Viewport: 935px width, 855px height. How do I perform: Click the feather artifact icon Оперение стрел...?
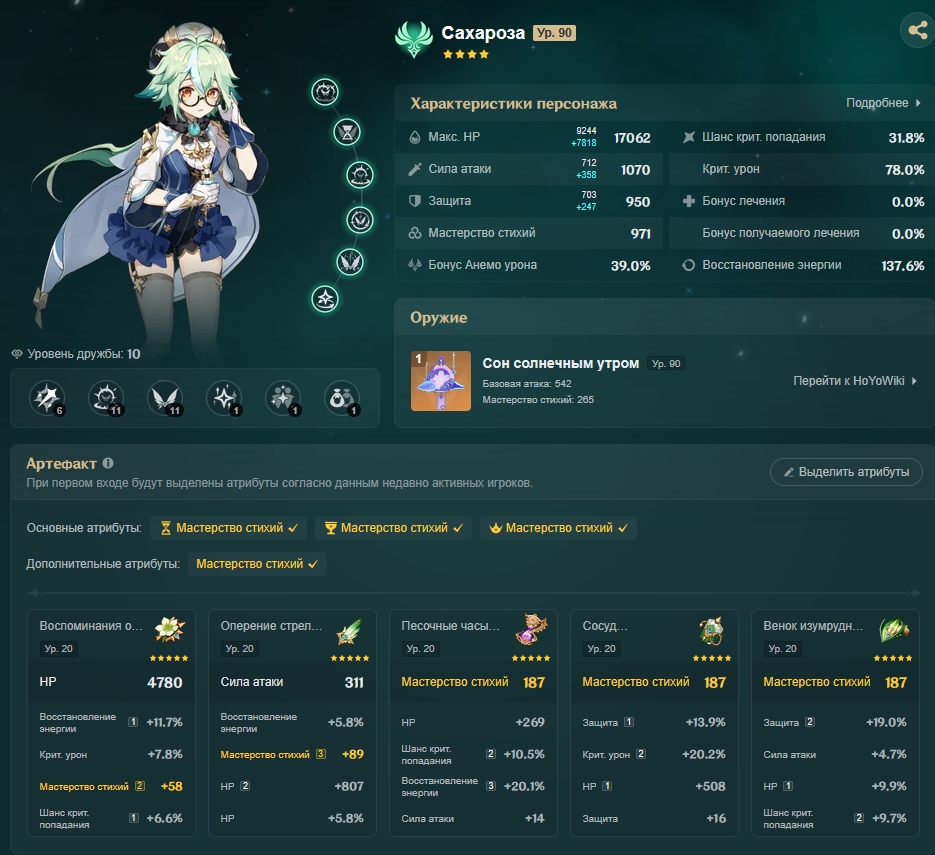point(351,630)
